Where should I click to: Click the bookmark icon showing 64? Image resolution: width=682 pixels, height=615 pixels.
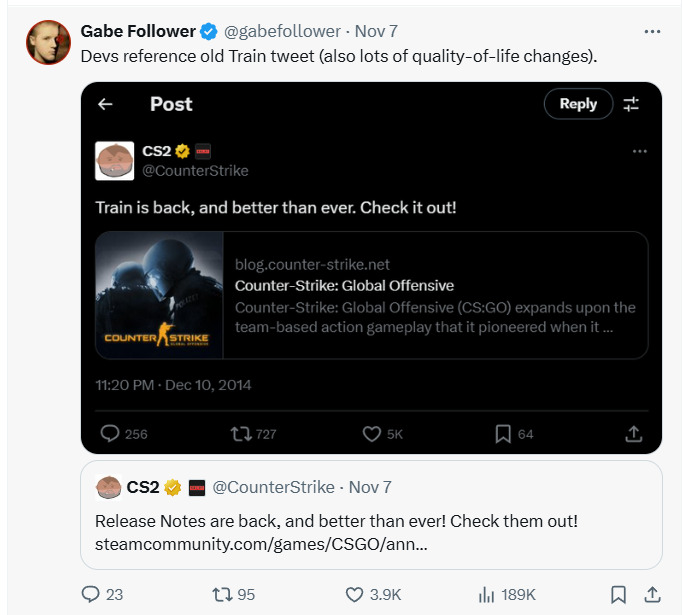[x=504, y=433]
